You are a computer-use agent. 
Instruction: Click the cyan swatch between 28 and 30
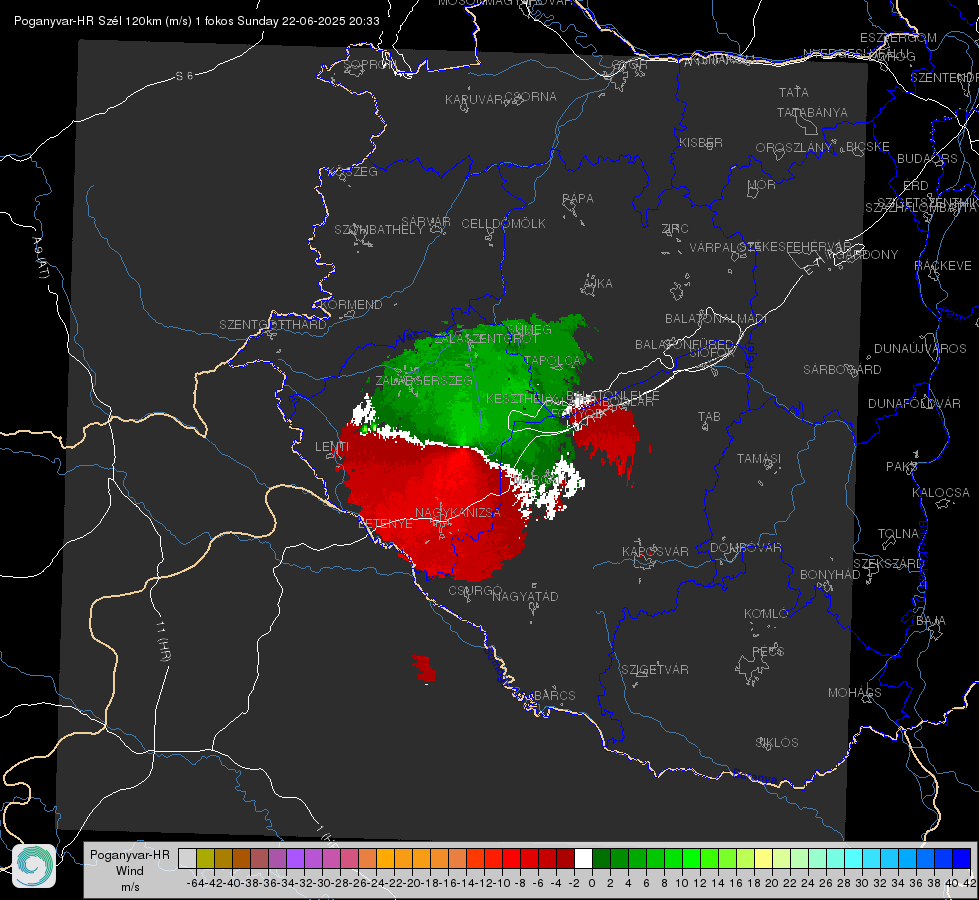click(854, 858)
